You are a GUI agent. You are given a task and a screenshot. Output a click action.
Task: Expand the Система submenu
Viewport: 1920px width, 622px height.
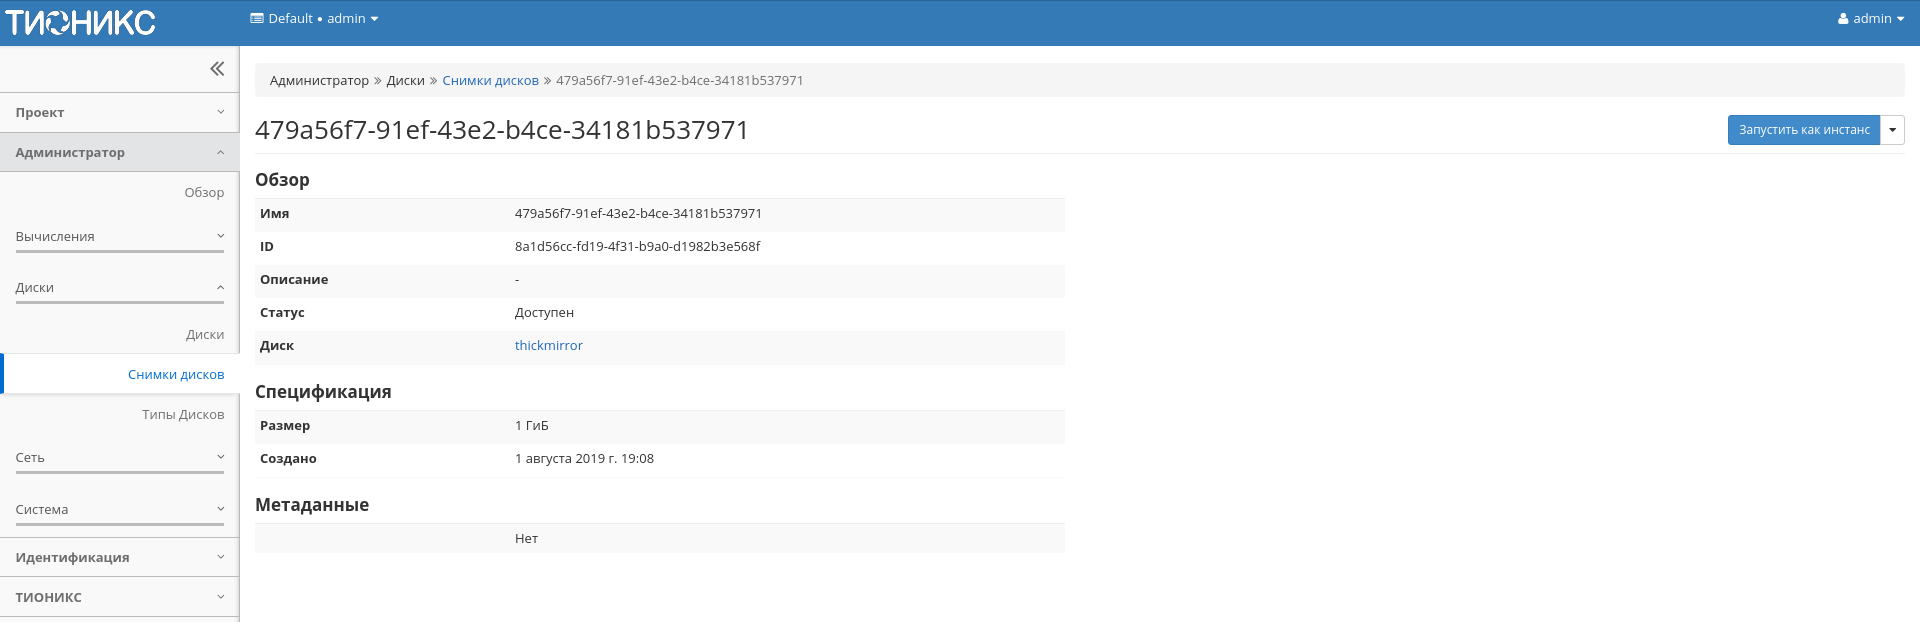(x=119, y=510)
